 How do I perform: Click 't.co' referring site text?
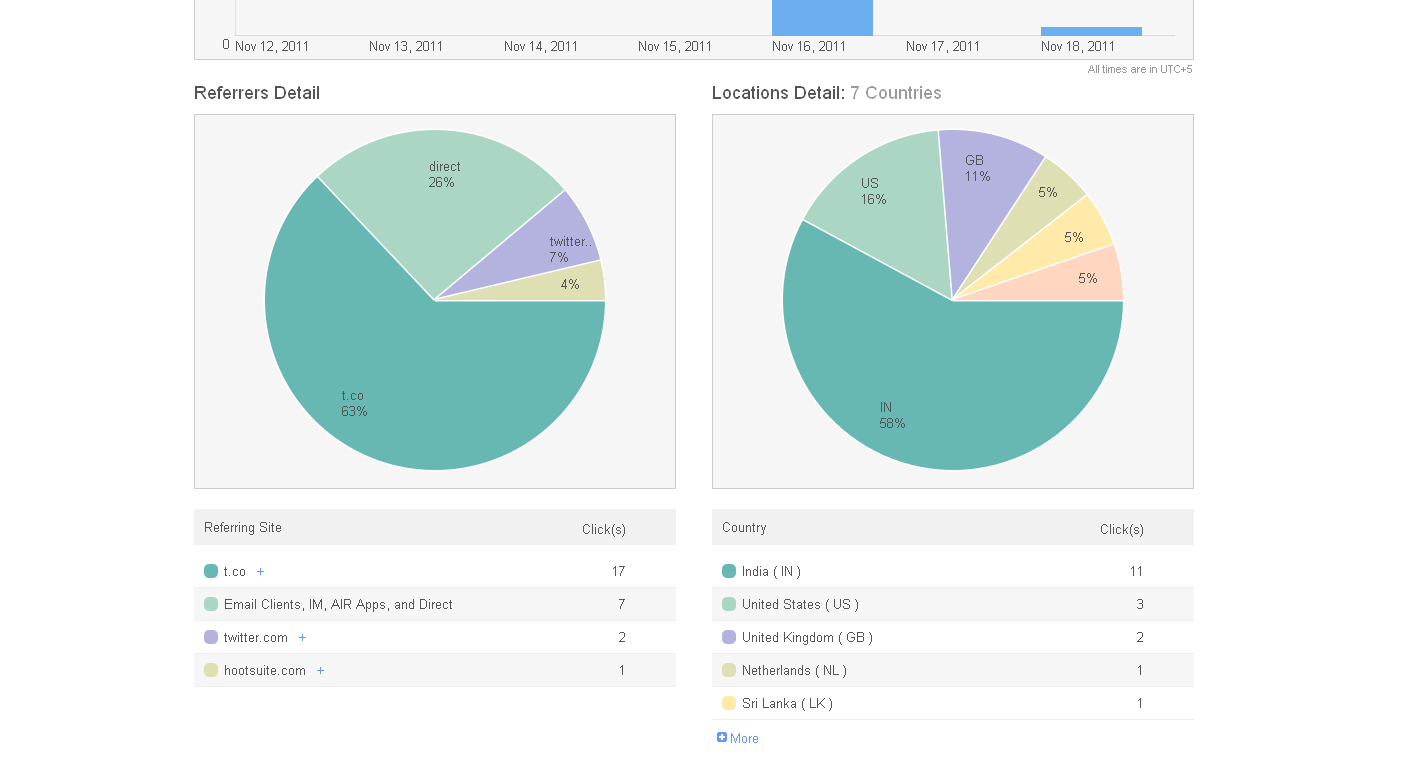point(235,572)
